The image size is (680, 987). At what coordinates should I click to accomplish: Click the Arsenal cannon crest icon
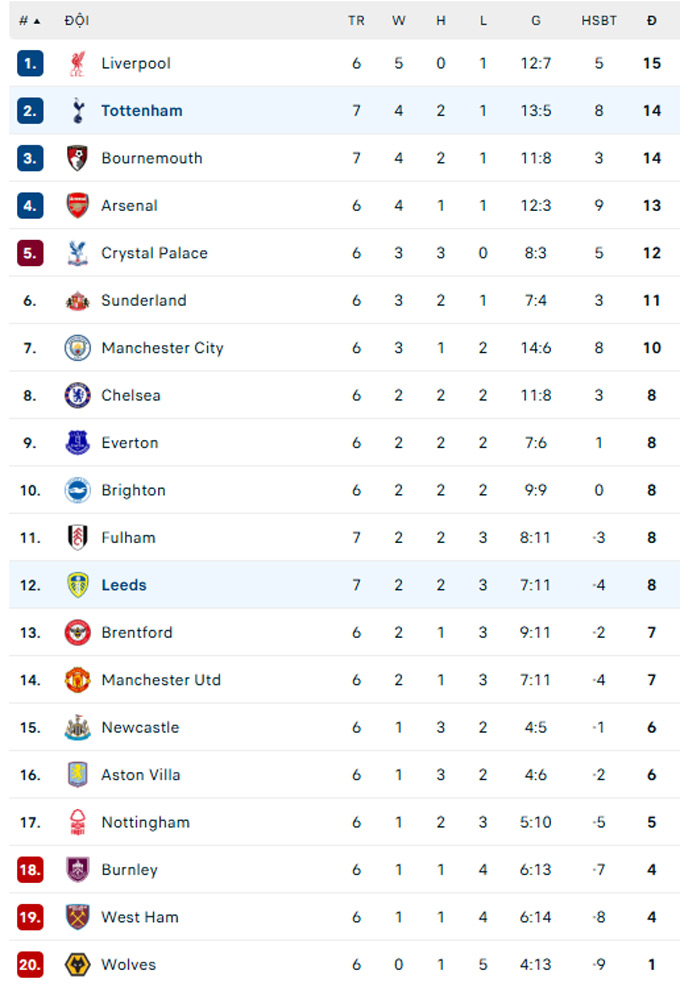tap(77, 206)
